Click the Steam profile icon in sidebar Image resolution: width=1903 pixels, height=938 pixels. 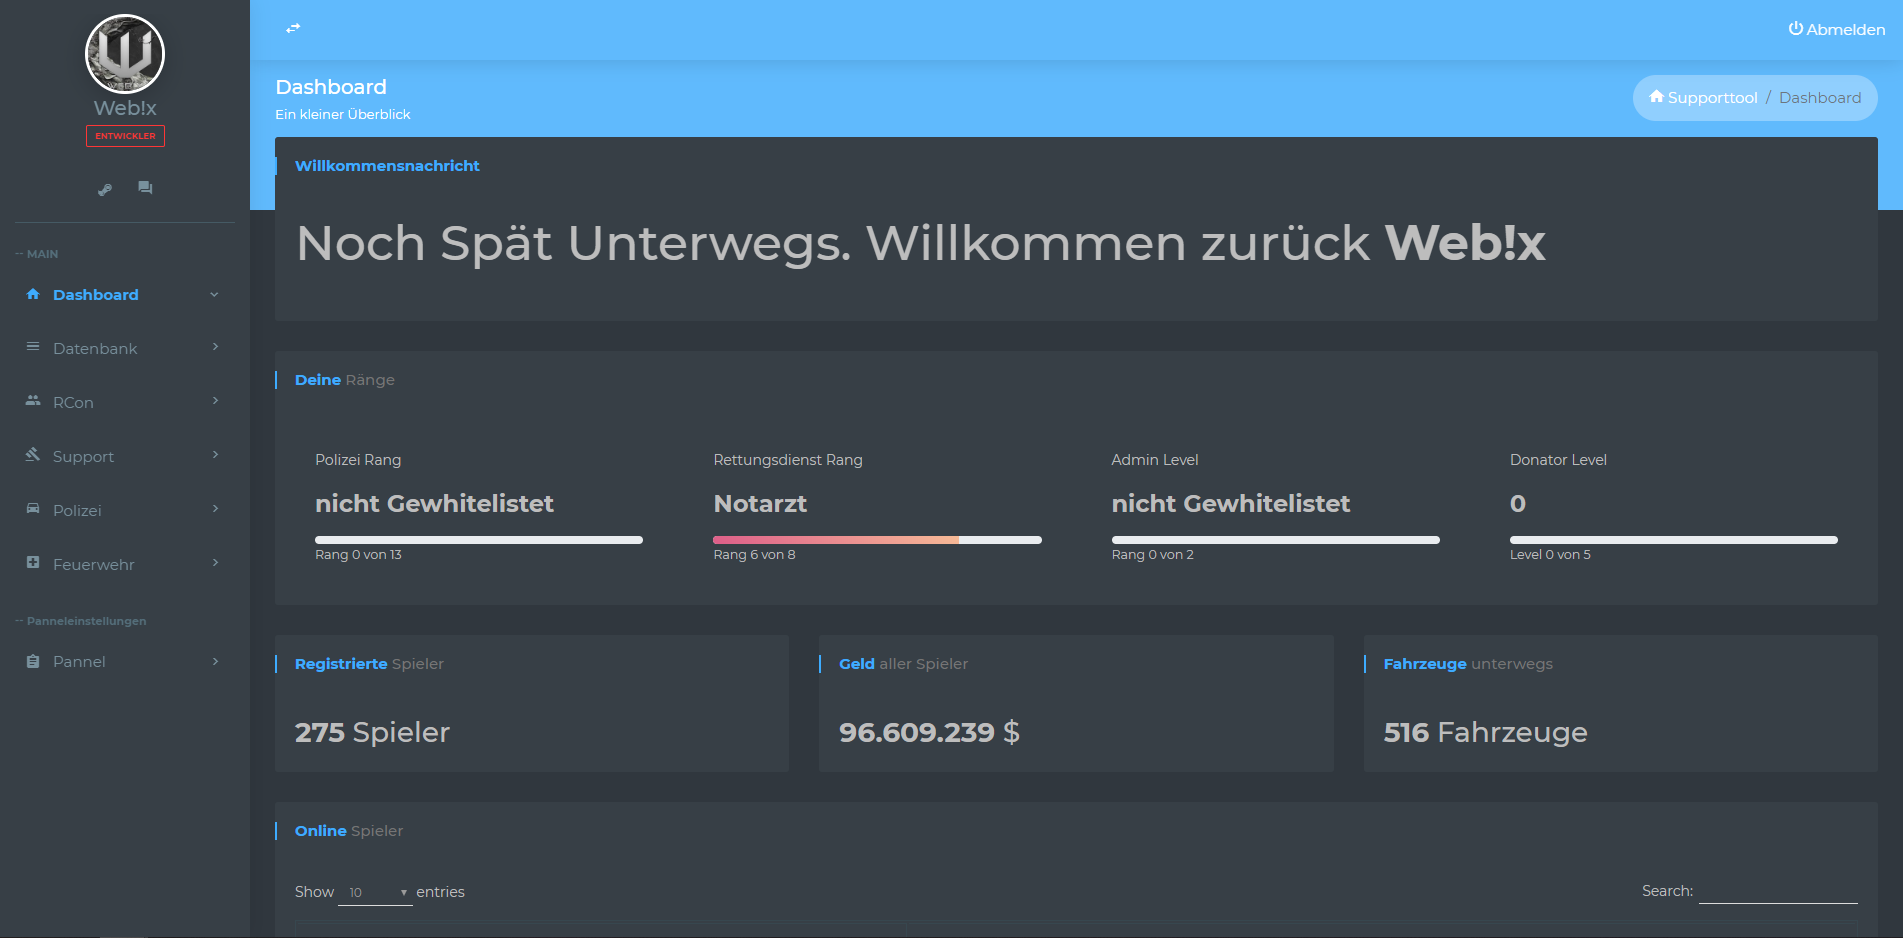105,189
